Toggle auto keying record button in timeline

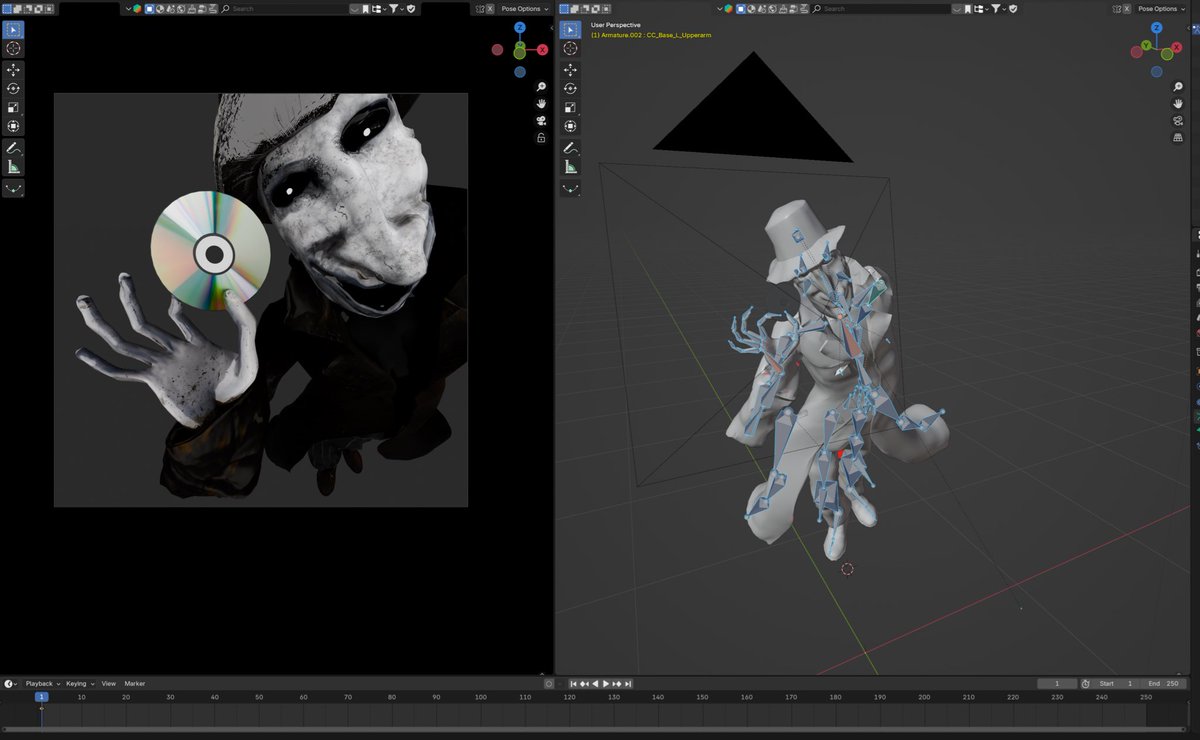[548, 684]
